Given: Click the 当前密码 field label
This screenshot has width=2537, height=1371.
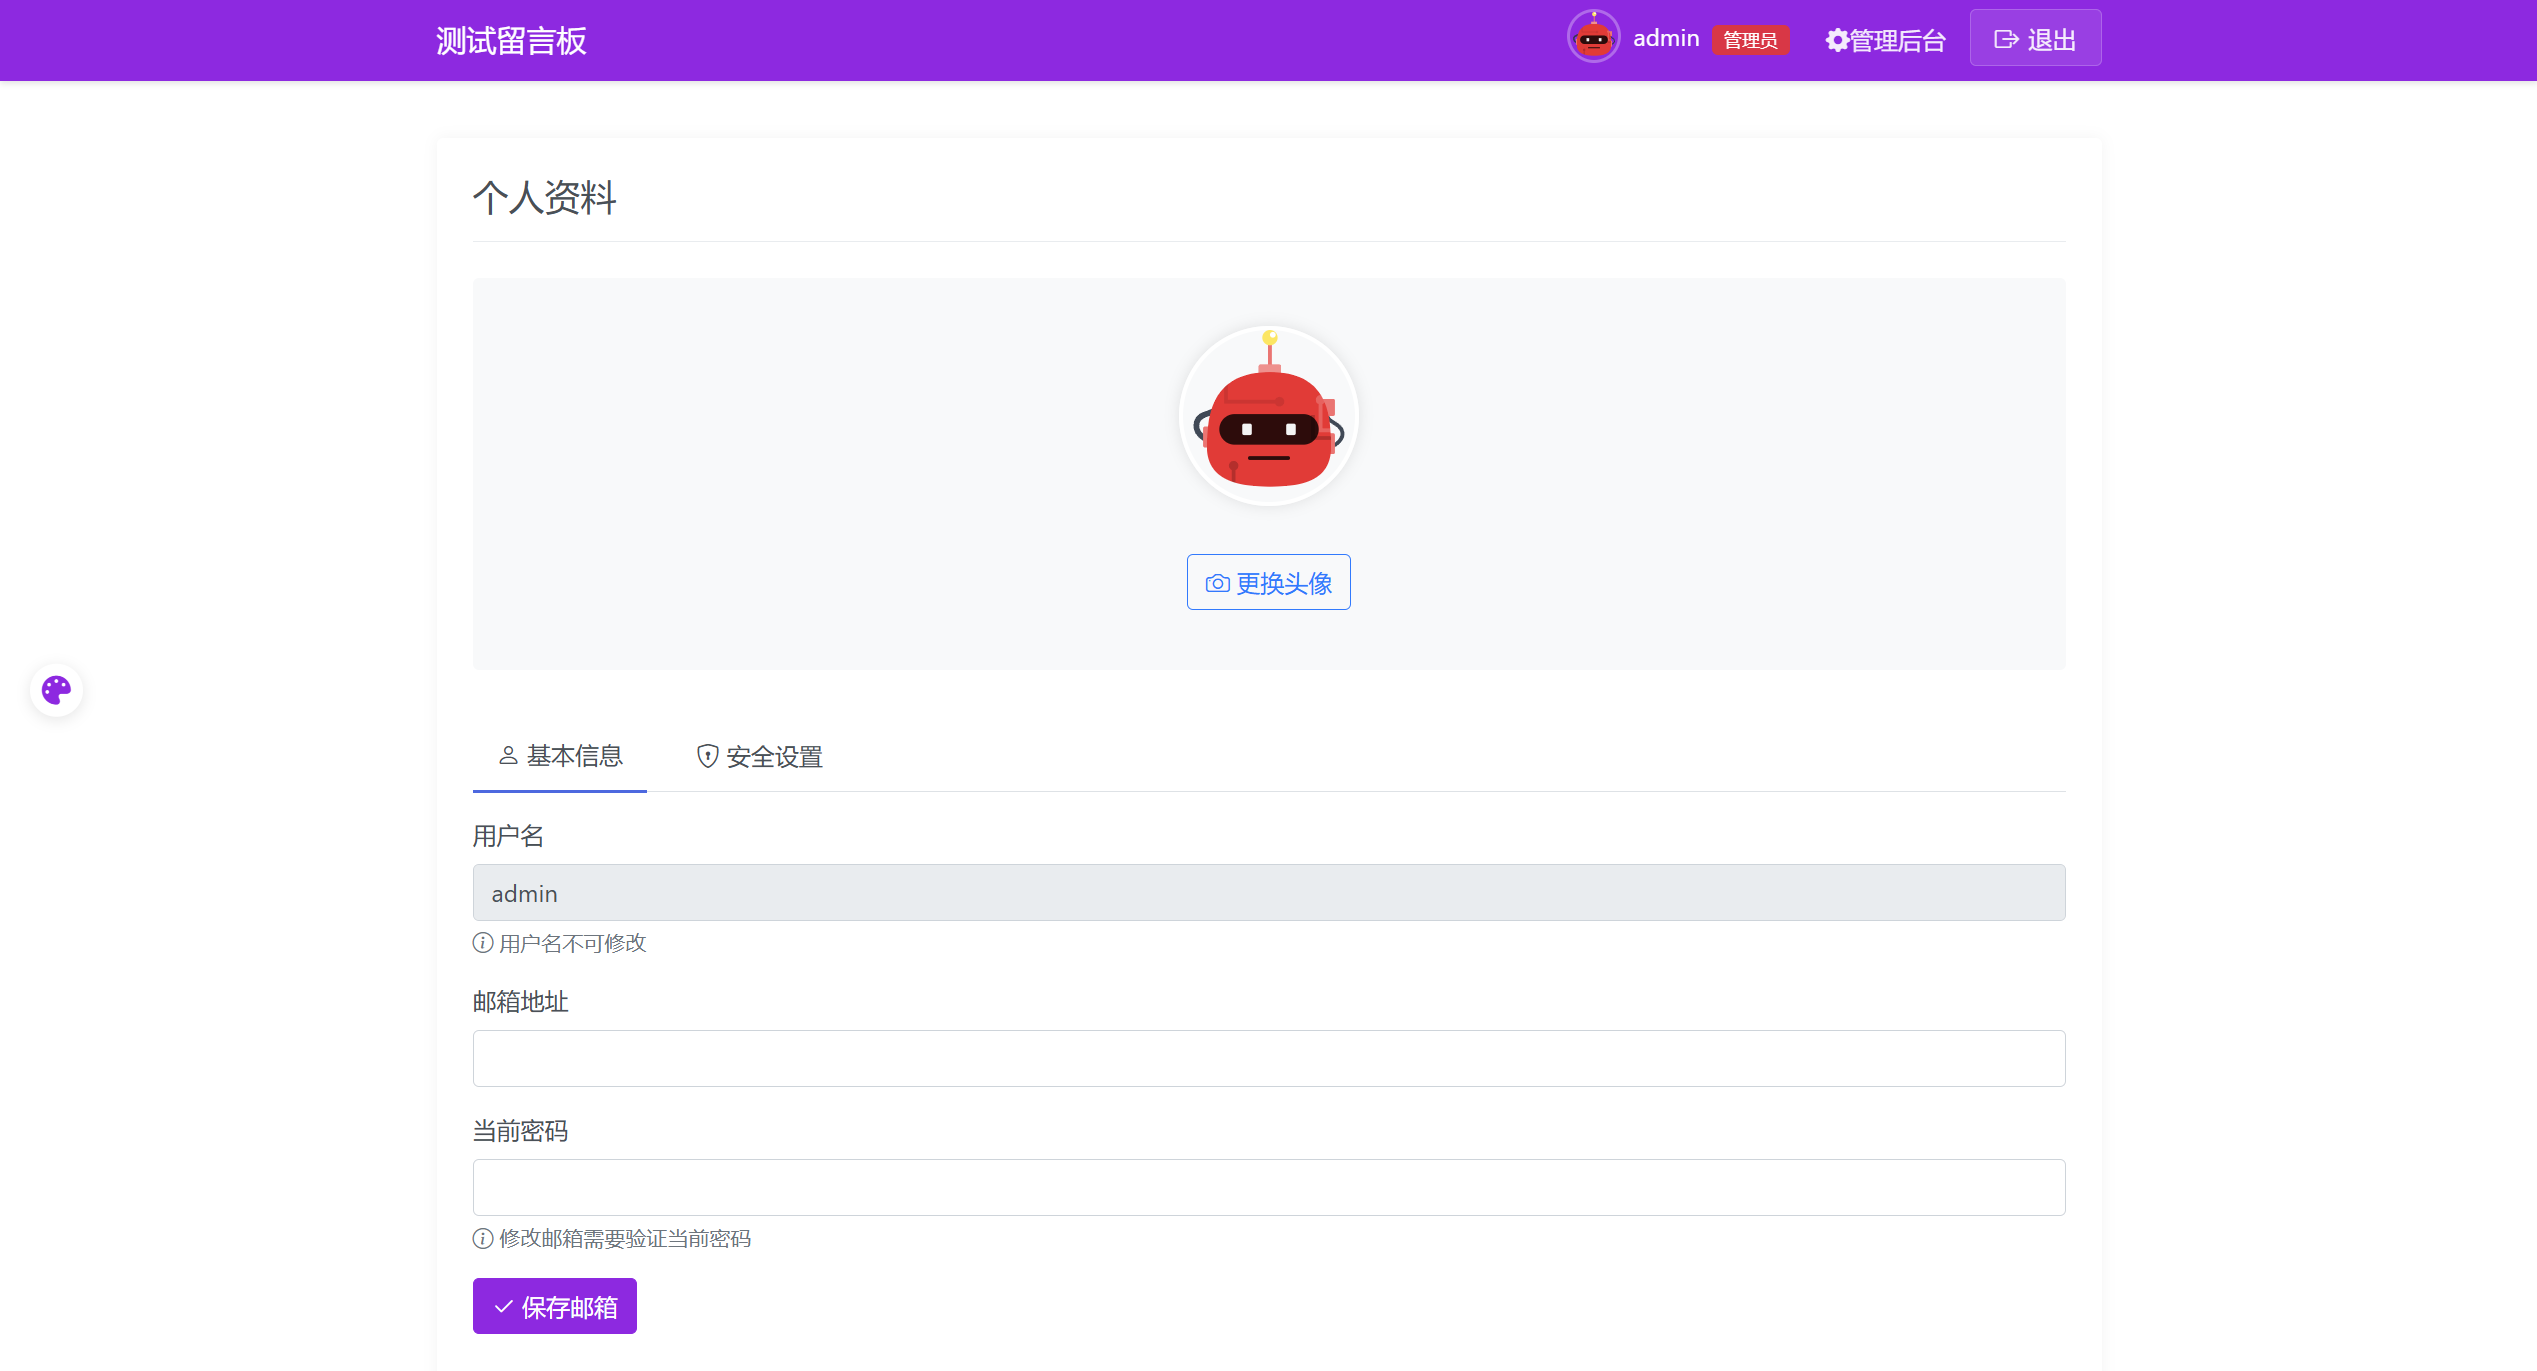Looking at the screenshot, I should 521,1130.
